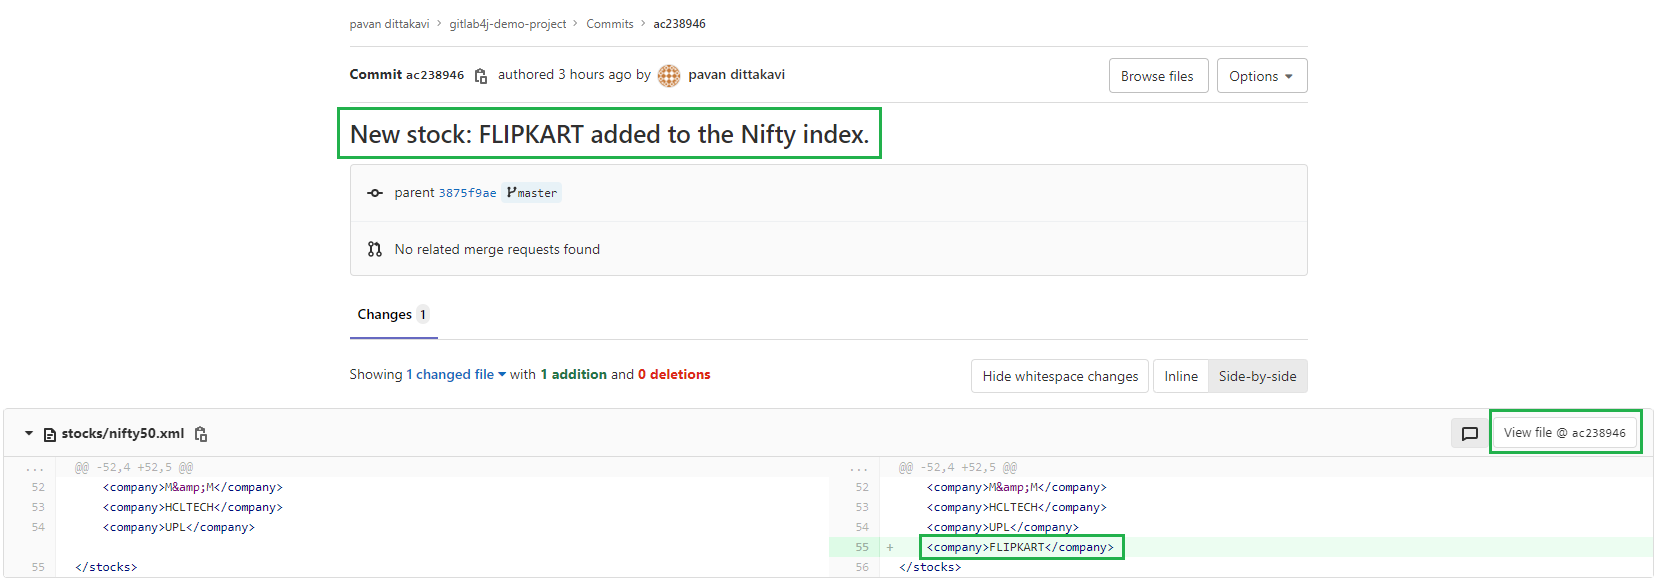The image size is (1666, 583).
Task: Click pavan dittakavi's avatar image
Action: [669, 75]
